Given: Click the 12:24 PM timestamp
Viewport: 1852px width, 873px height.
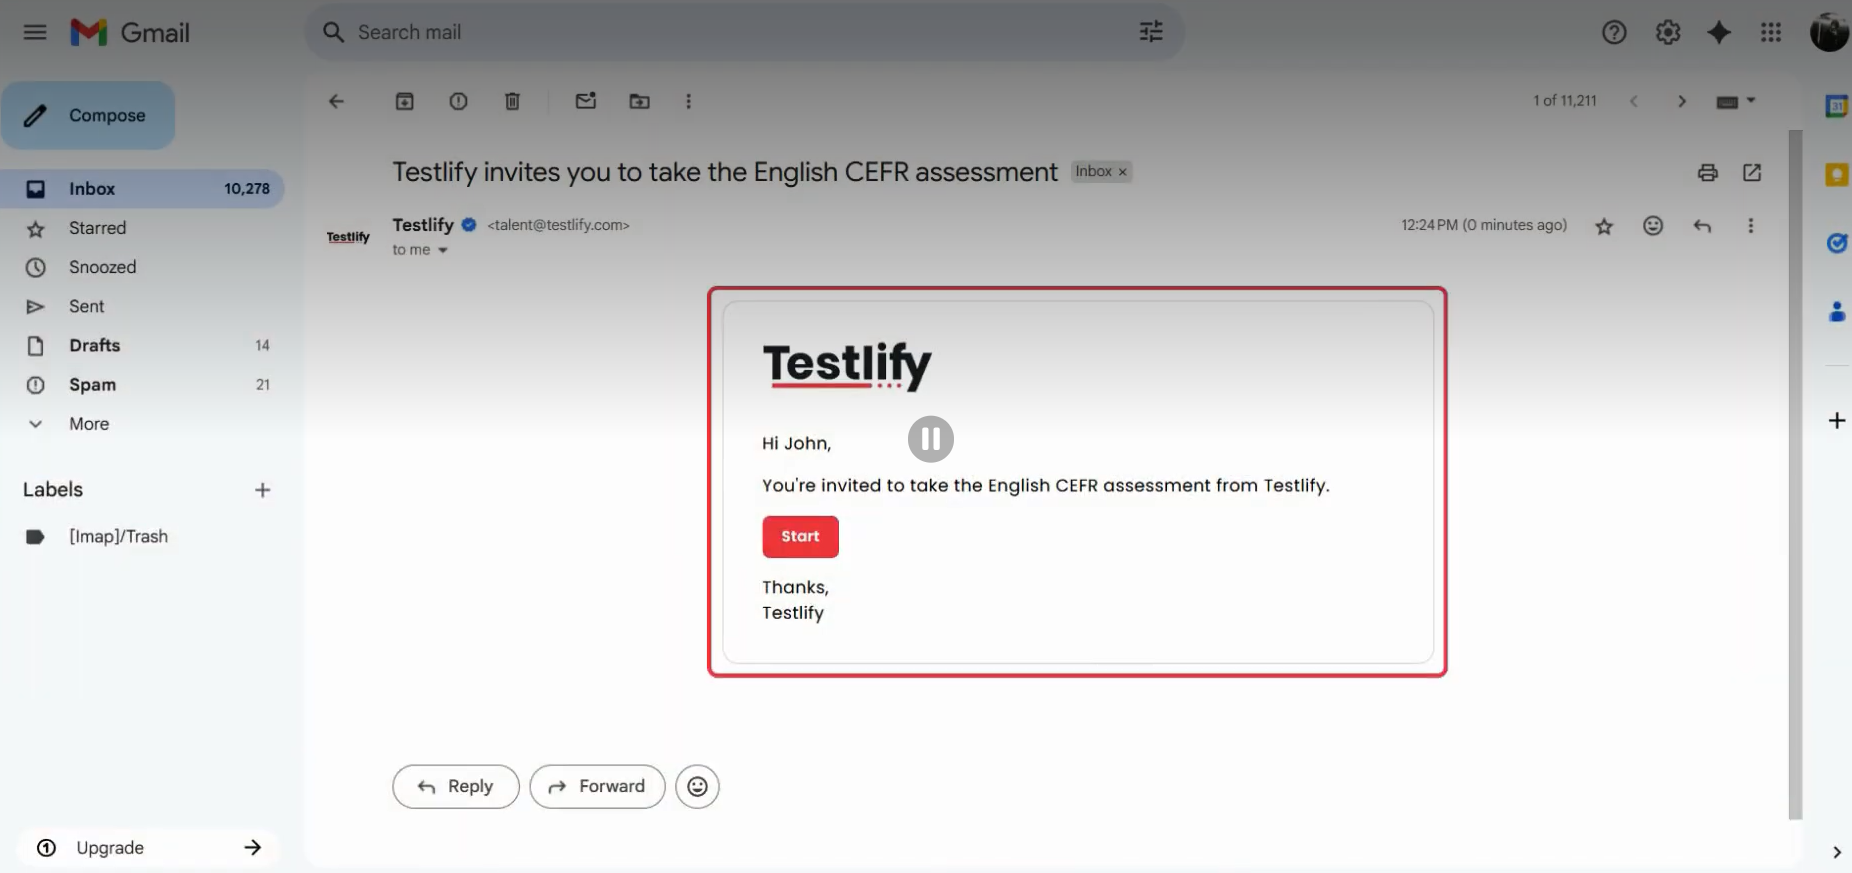Looking at the screenshot, I should coord(1484,226).
